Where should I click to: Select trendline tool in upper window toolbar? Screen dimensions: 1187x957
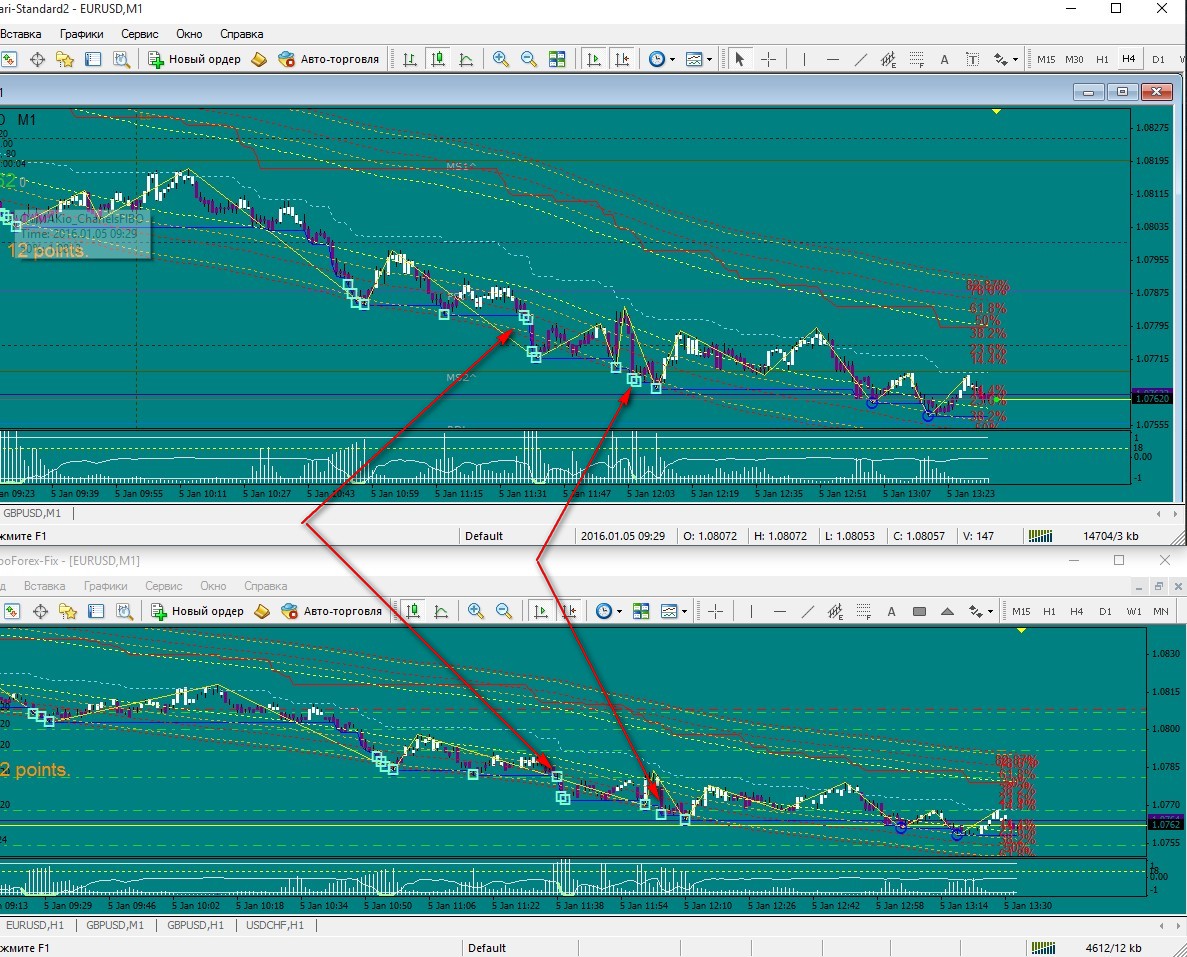point(861,59)
